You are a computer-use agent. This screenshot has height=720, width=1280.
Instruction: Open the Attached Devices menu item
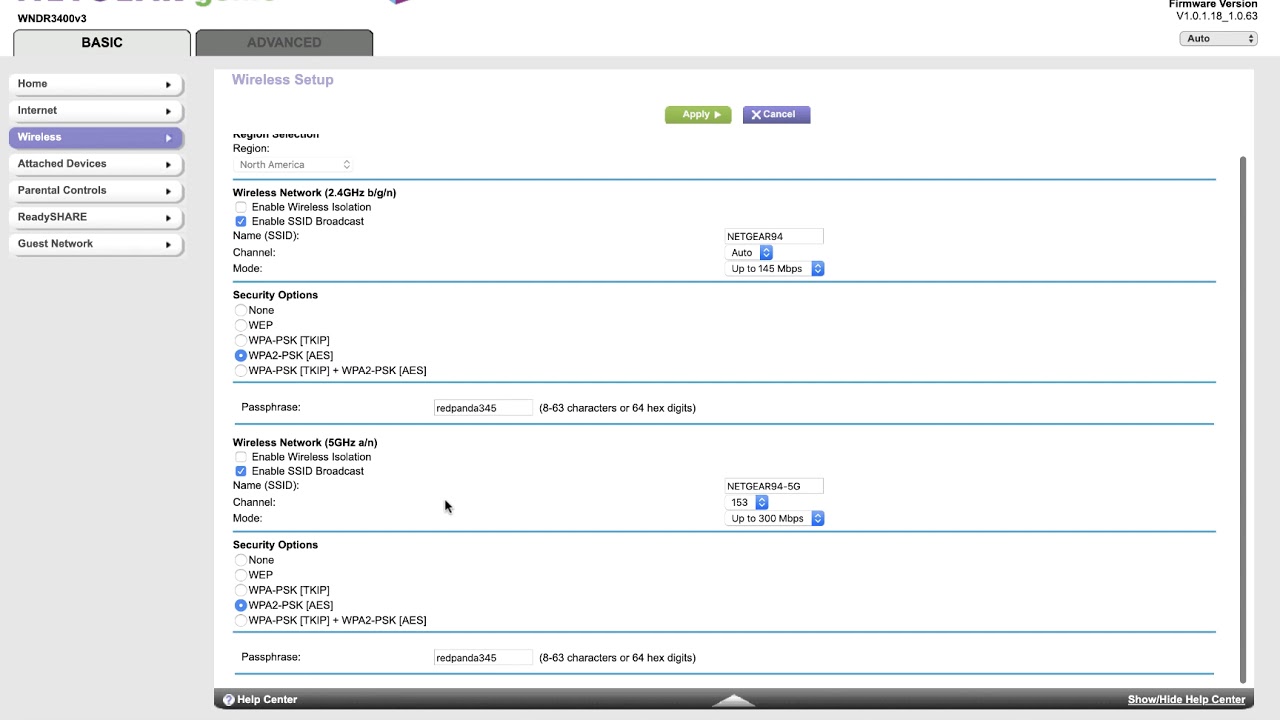click(x=96, y=164)
